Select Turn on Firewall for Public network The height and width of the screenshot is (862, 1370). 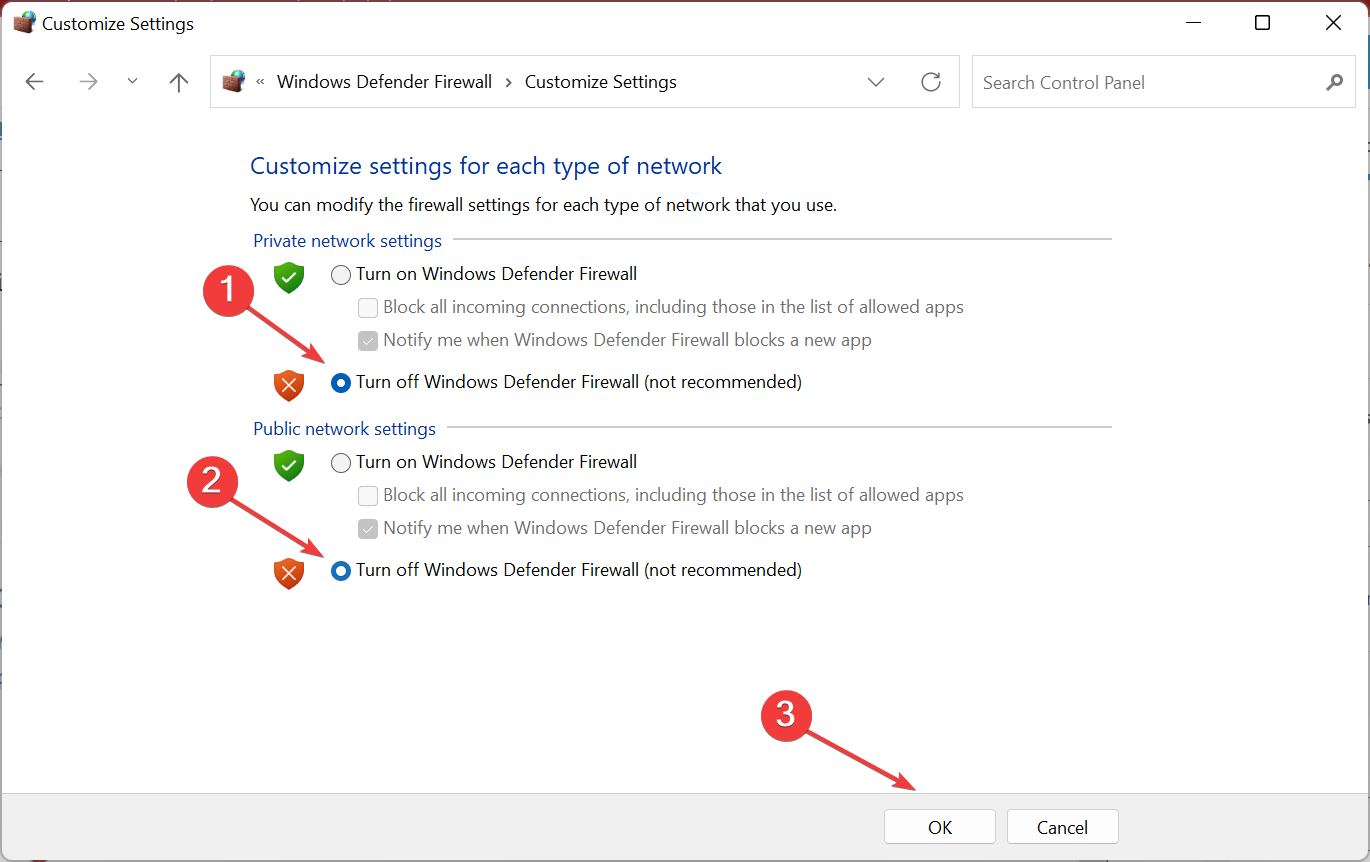tap(341, 463)
